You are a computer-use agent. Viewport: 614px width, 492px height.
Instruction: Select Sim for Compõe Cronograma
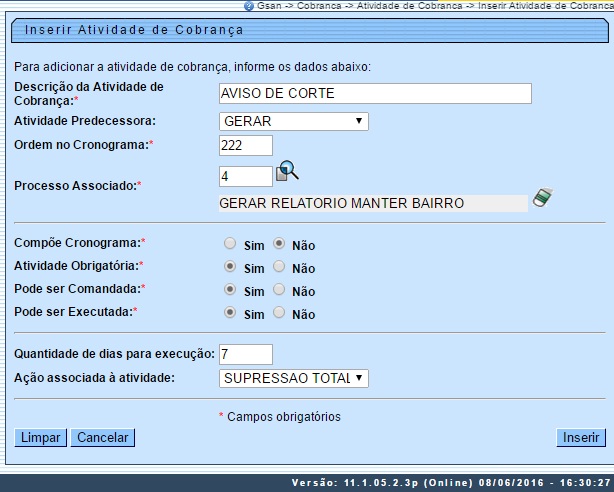point(230,243)
